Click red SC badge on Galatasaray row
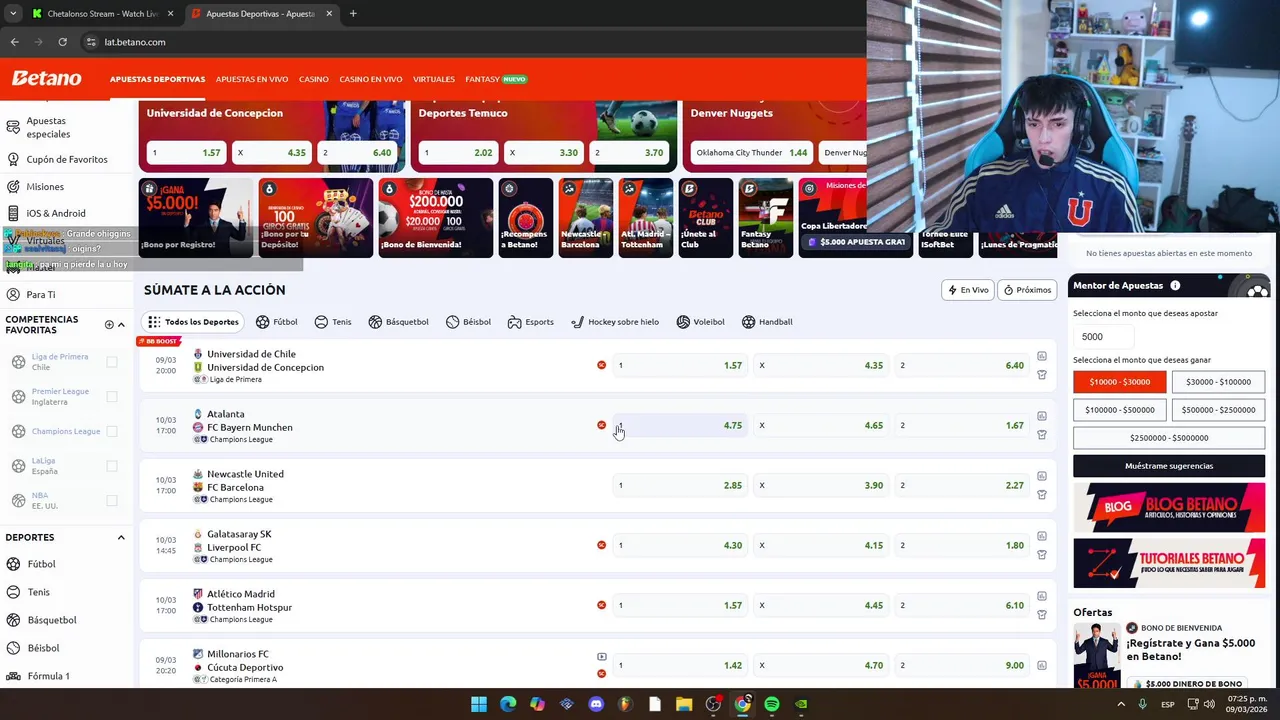The height and width of the screenshot is (720, 1280). click(601, 545)
